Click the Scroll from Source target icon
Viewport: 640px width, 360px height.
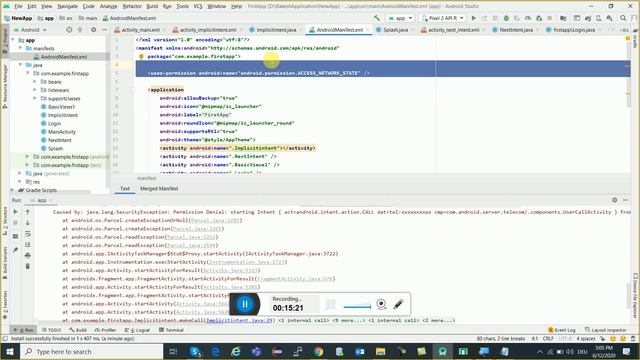(x=69, y=30)
